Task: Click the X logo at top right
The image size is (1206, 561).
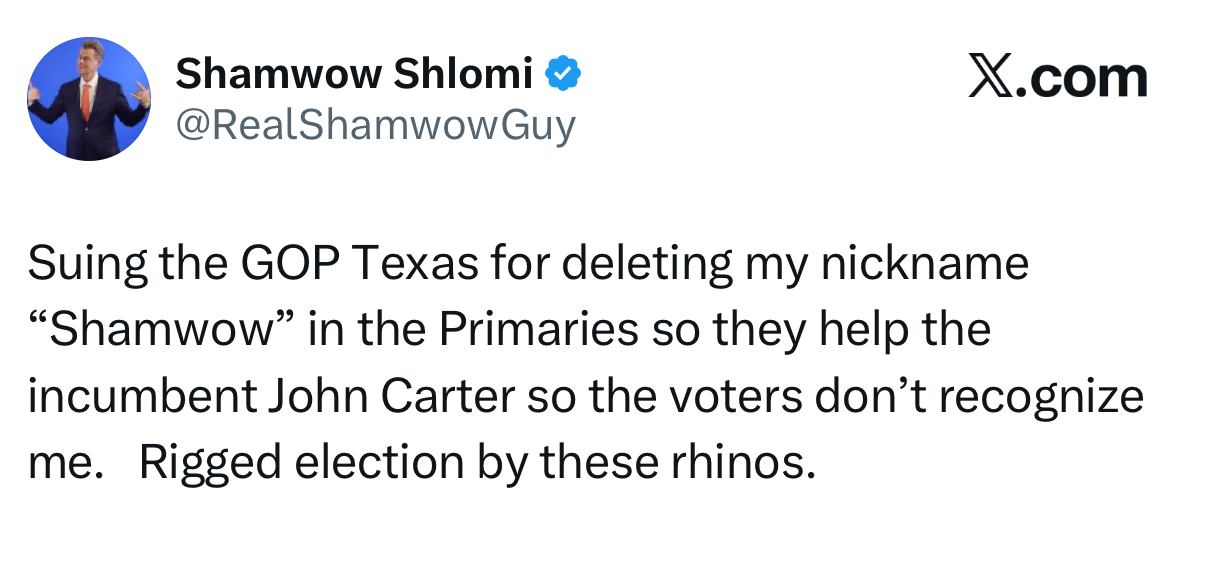Action: point(990,78)
